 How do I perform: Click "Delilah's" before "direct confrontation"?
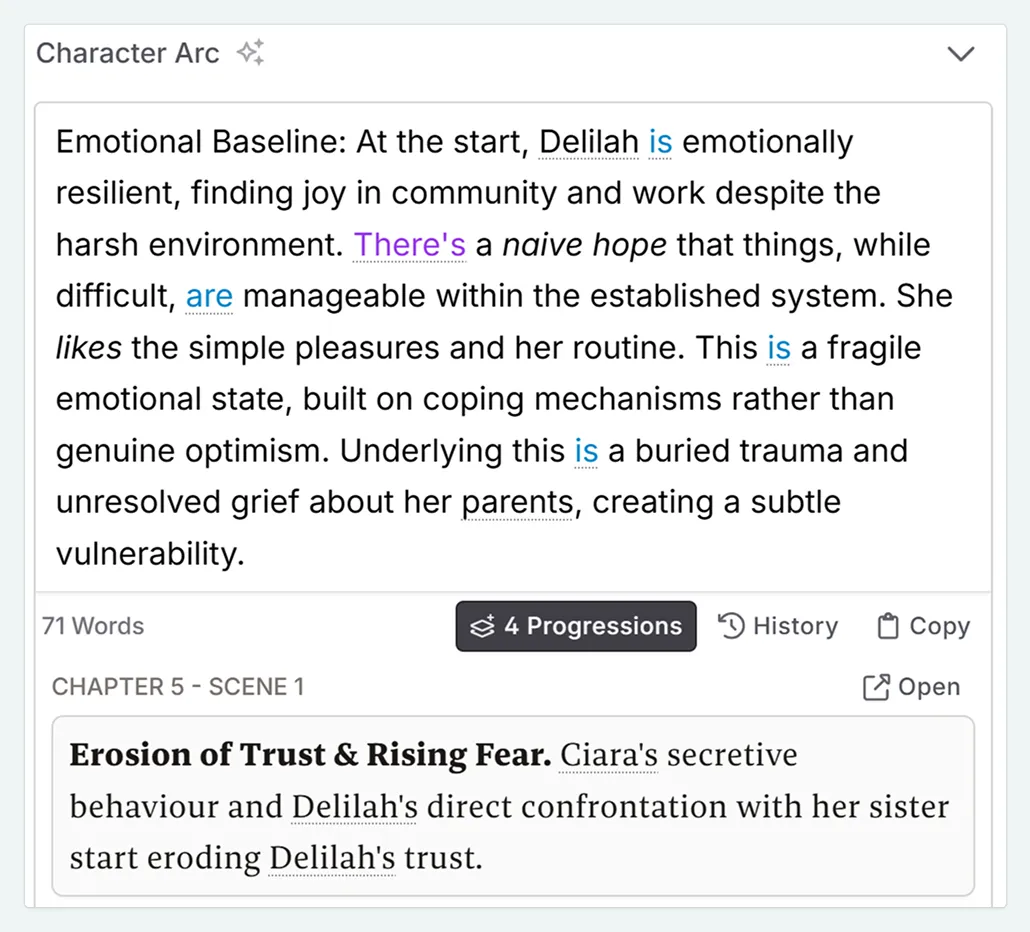[x=354, y=807]
